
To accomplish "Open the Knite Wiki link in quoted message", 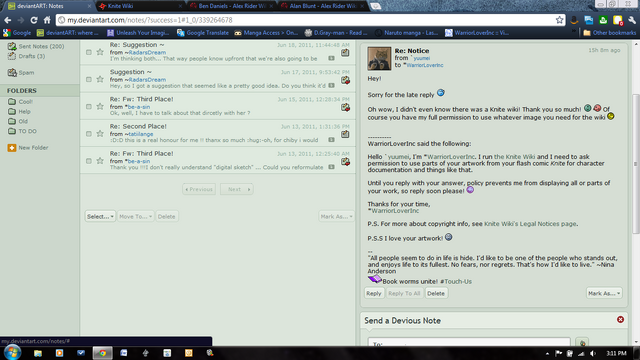I will point(515,157).
